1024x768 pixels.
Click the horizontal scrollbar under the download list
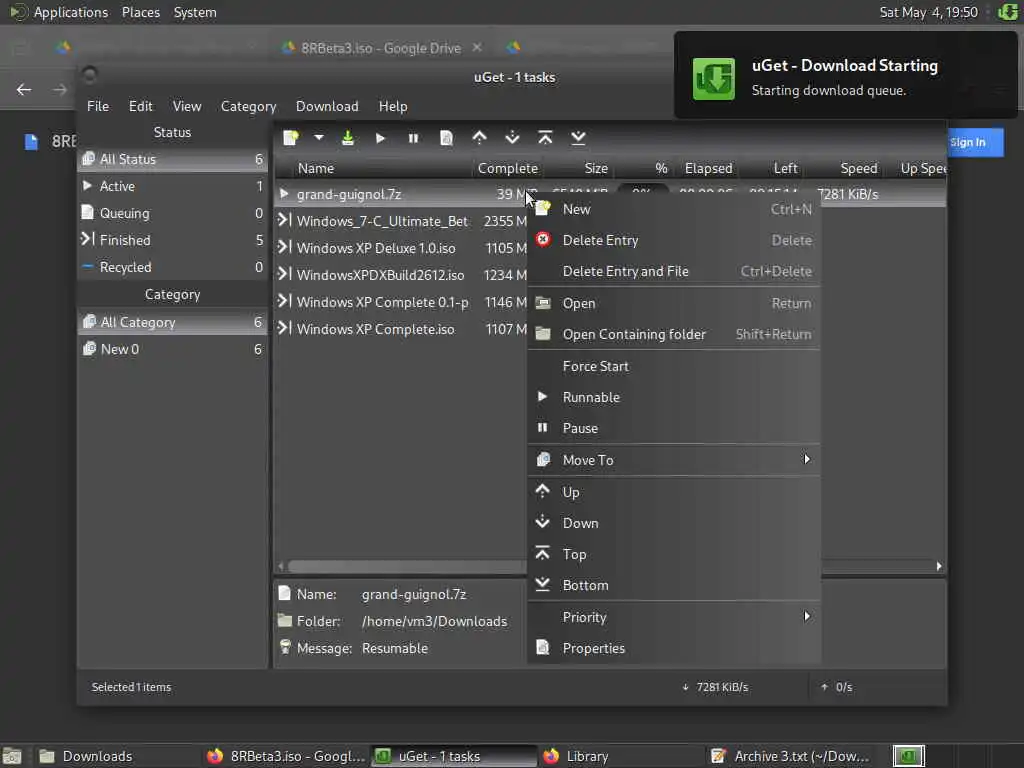407,566
